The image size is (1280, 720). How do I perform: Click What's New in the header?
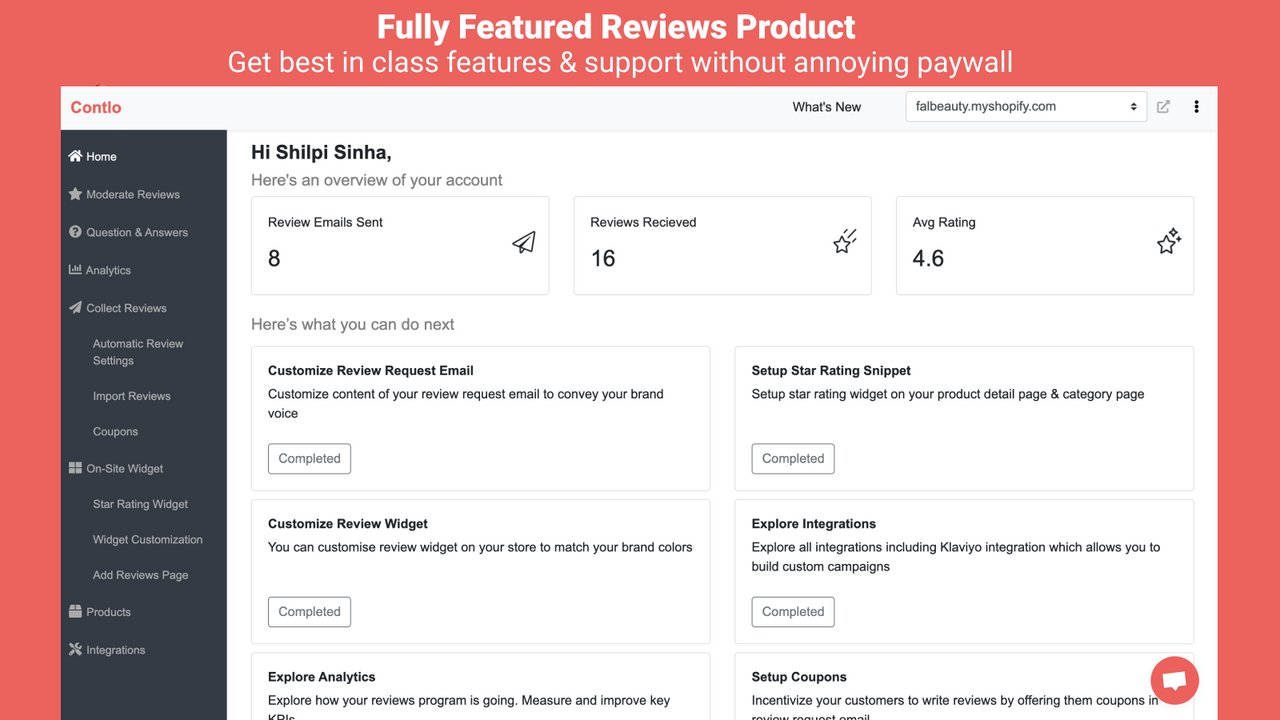(826, 106)
